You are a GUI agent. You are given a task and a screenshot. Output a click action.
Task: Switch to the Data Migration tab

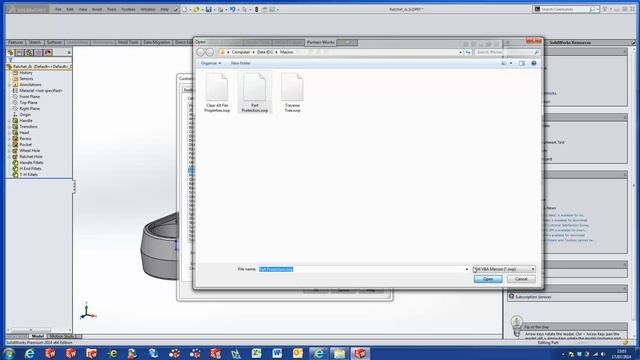(157, 42)
